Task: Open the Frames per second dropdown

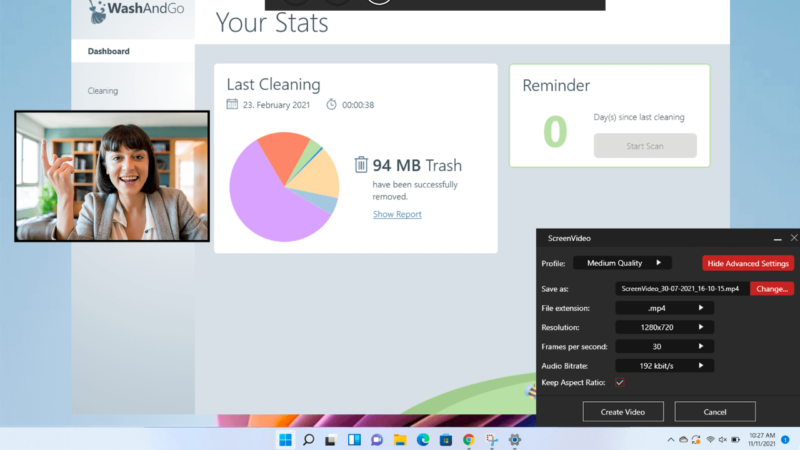Action: coord(664,346)
